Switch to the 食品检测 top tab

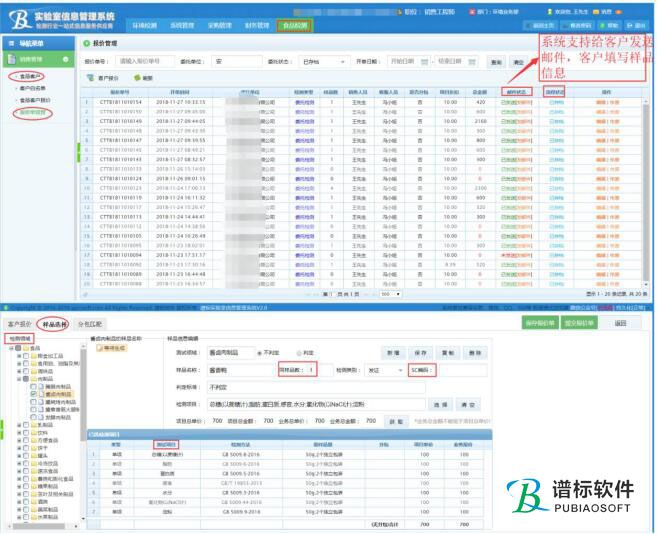coord(295,23)
